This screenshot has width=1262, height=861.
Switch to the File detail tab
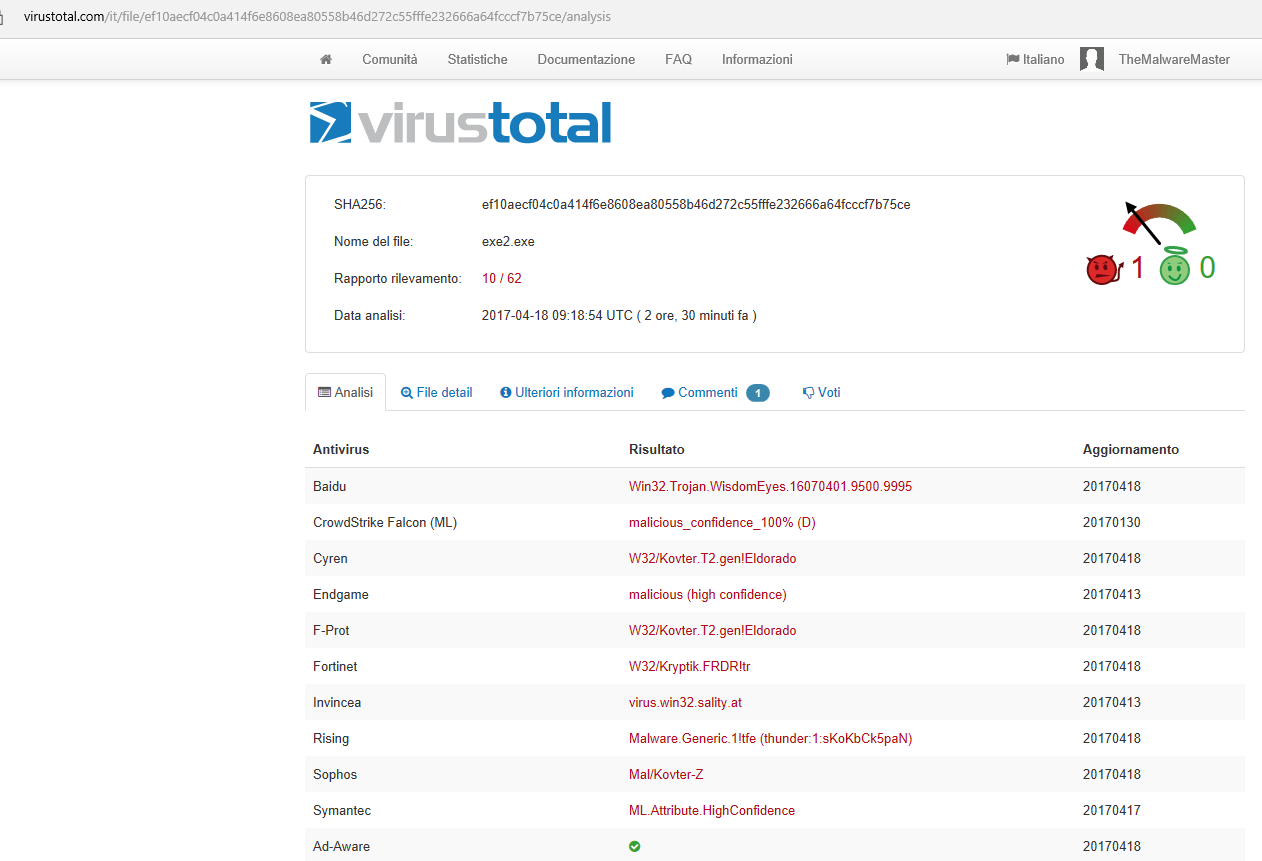(436, 392)
